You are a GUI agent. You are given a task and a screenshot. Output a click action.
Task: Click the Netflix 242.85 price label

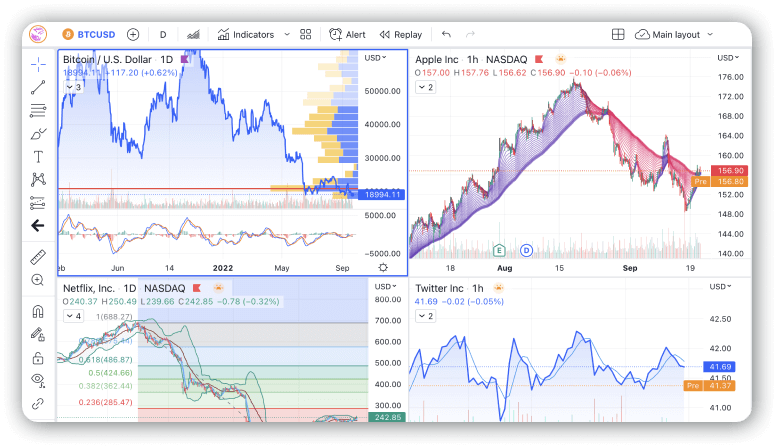[x=387, y=417]
